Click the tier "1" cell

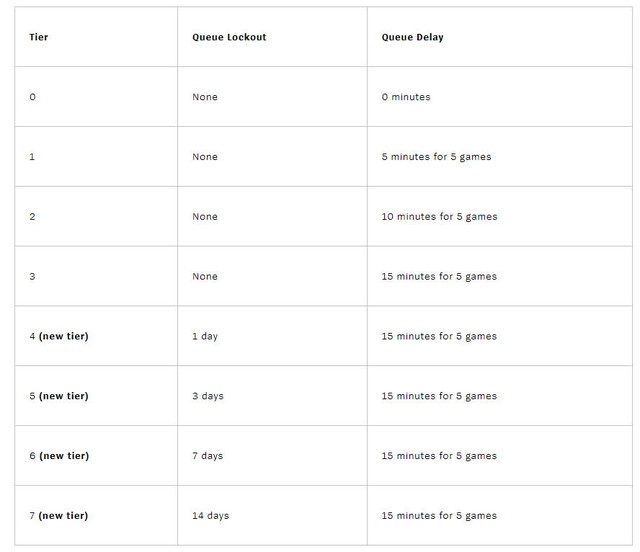click(x=33, y=157)
